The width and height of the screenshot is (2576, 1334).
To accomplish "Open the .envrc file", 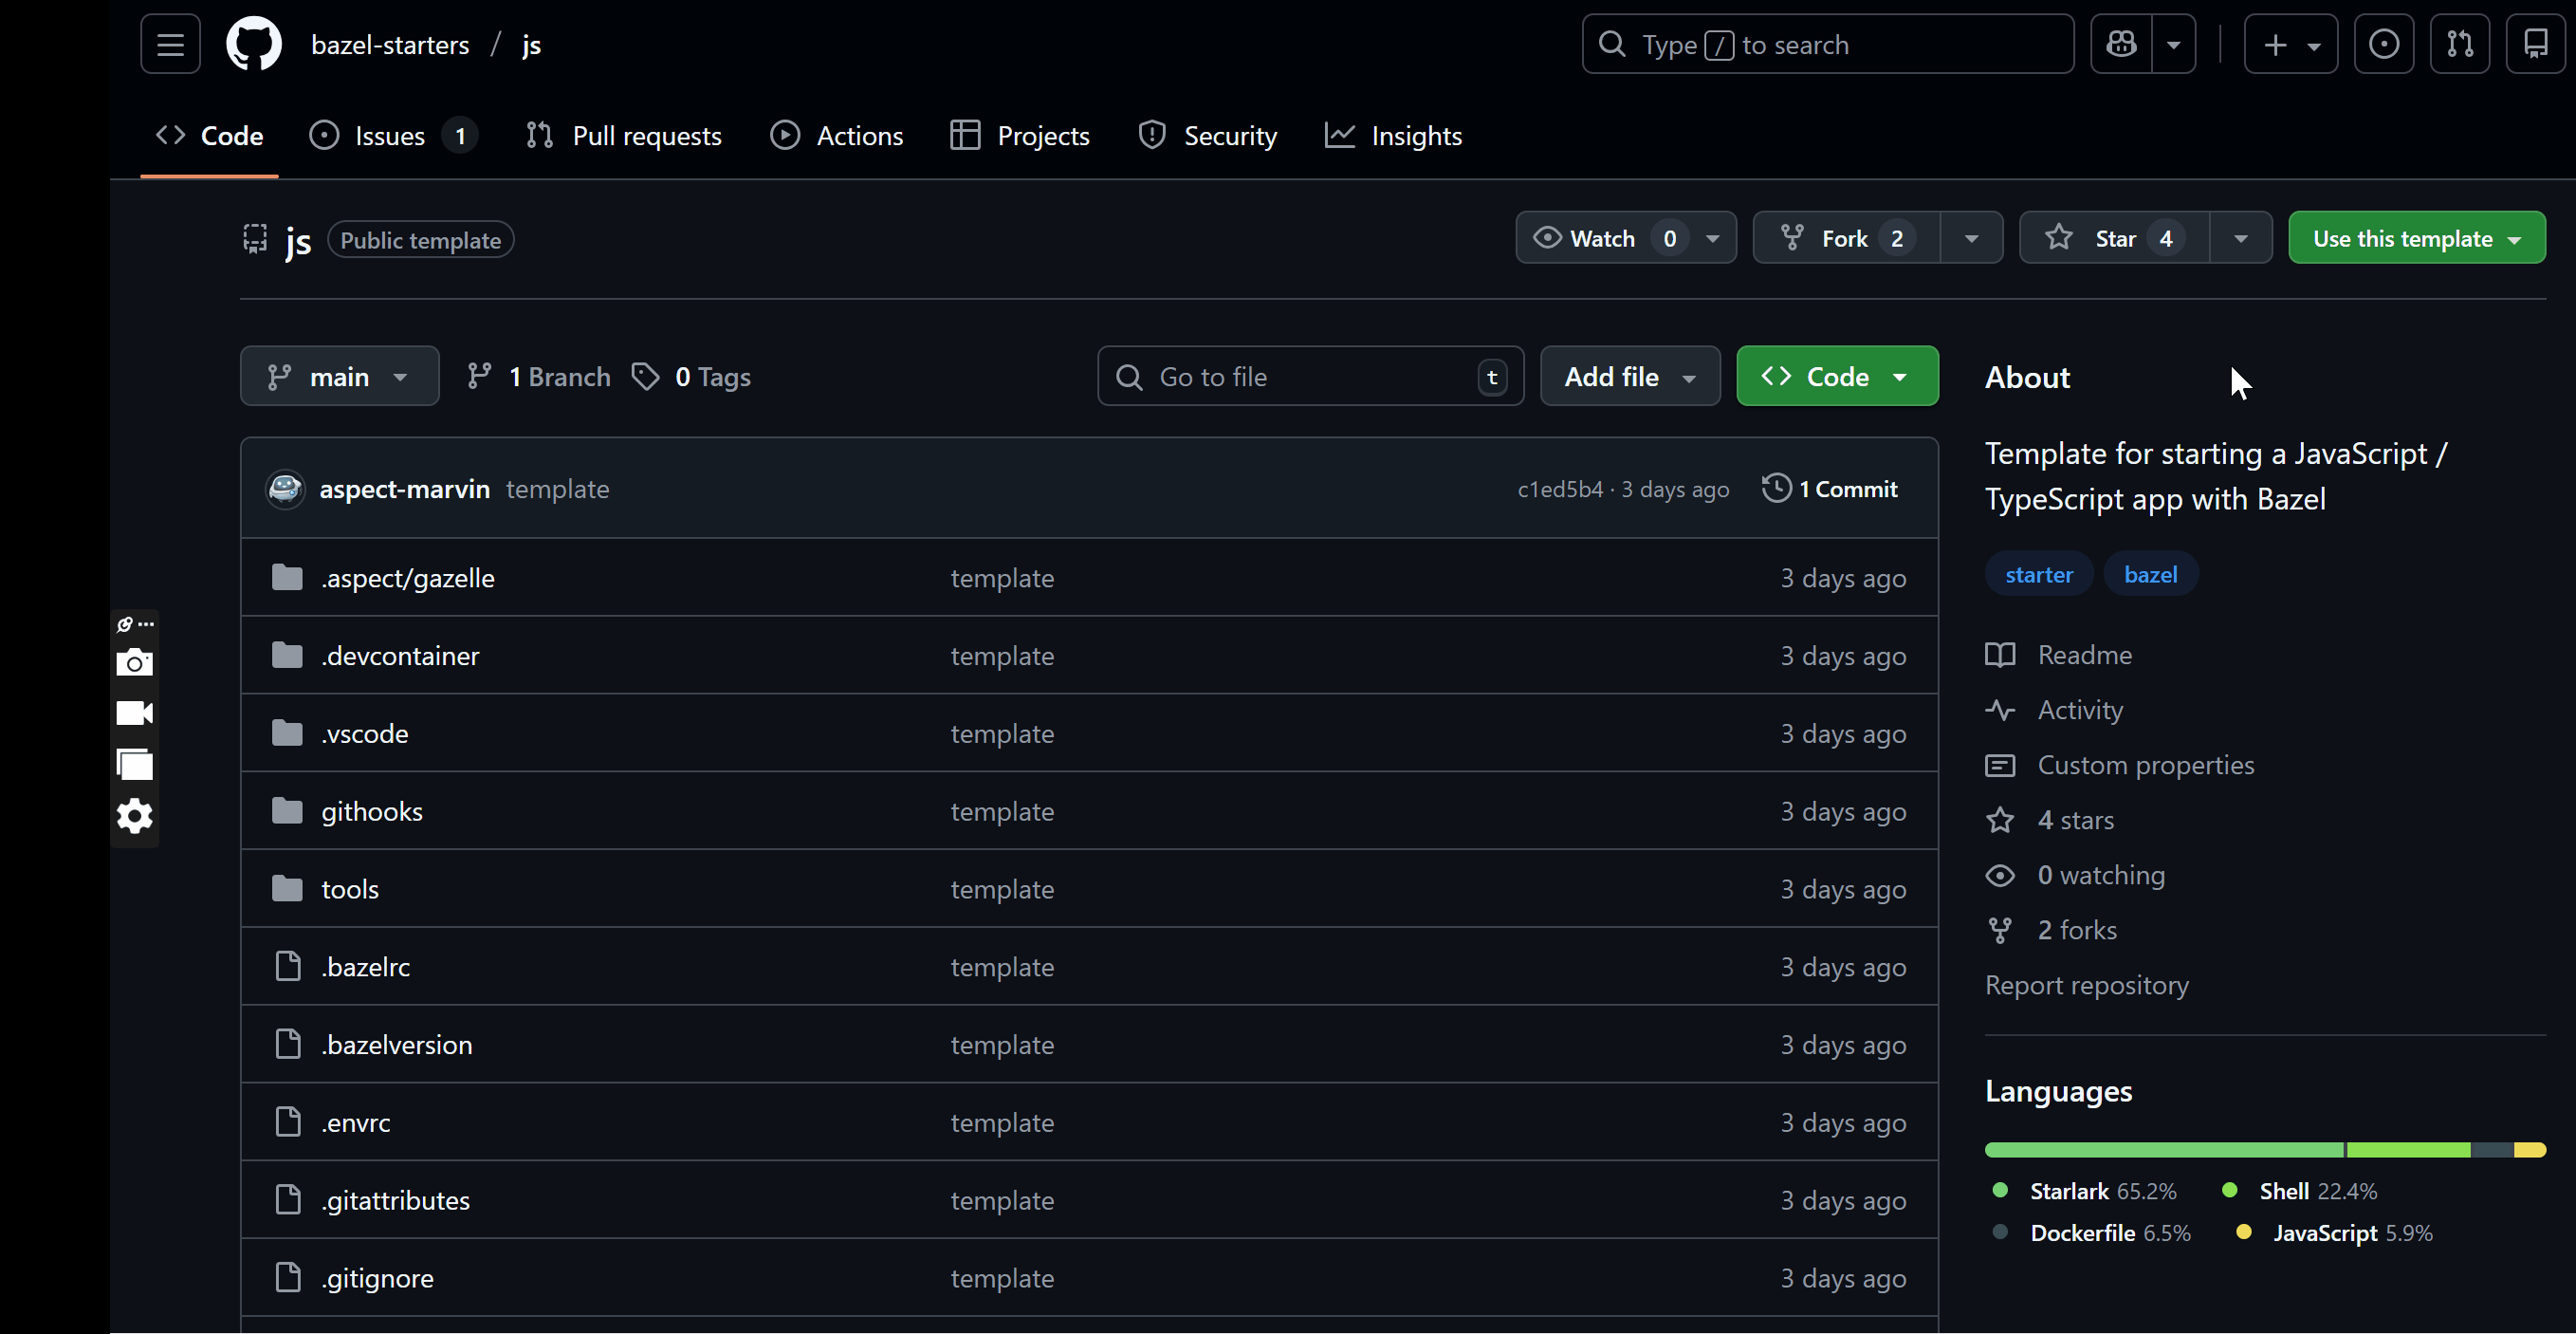I will pos(356,1122).
